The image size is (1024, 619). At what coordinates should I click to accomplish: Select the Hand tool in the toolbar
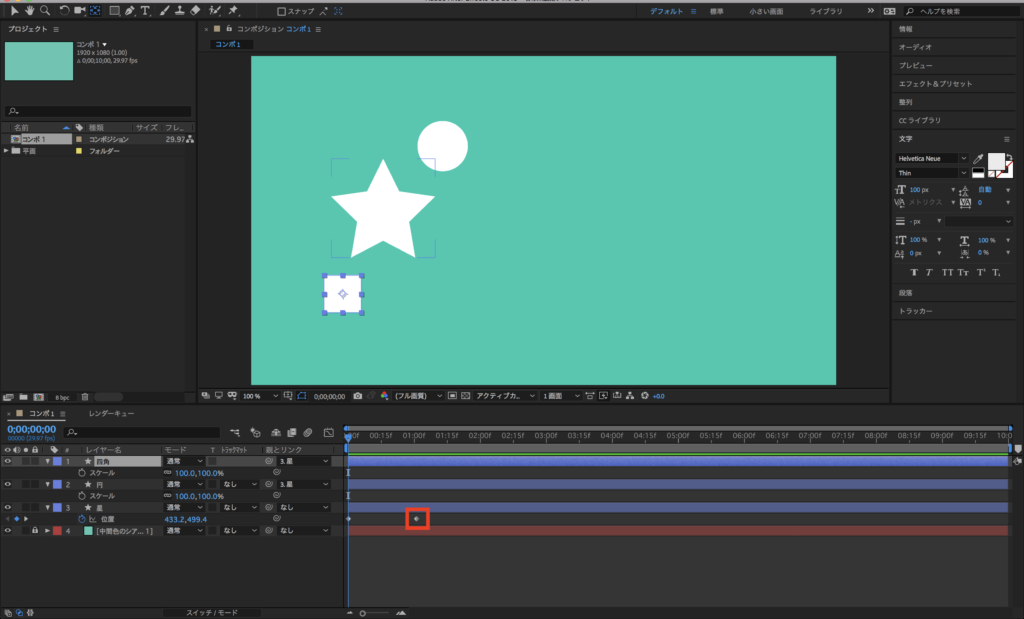(x=28, y=11)
